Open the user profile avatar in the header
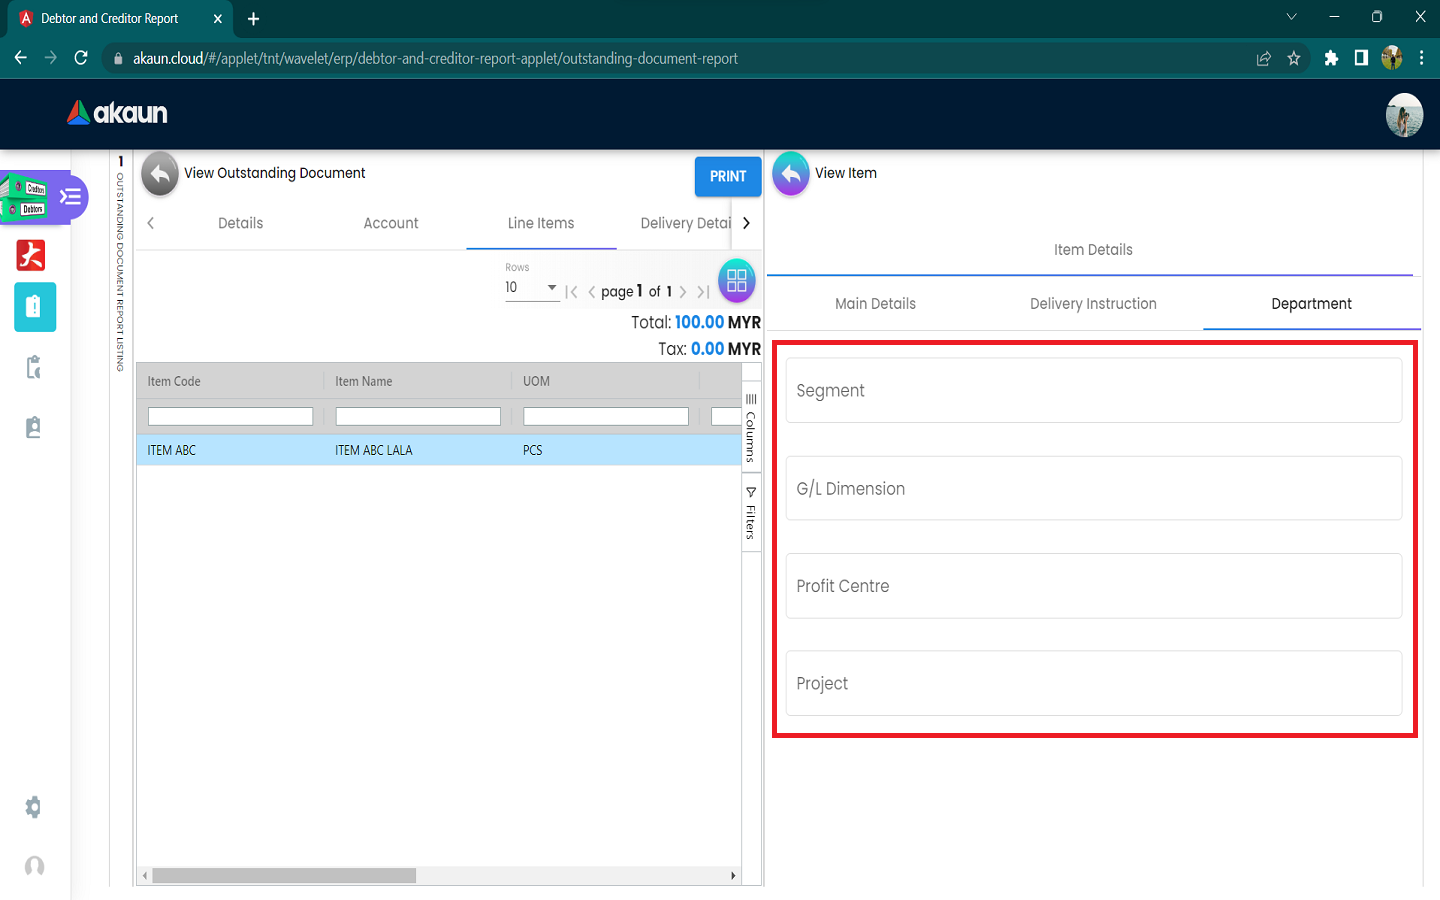The image size is (1440, 900). (x=1403, y=115)
